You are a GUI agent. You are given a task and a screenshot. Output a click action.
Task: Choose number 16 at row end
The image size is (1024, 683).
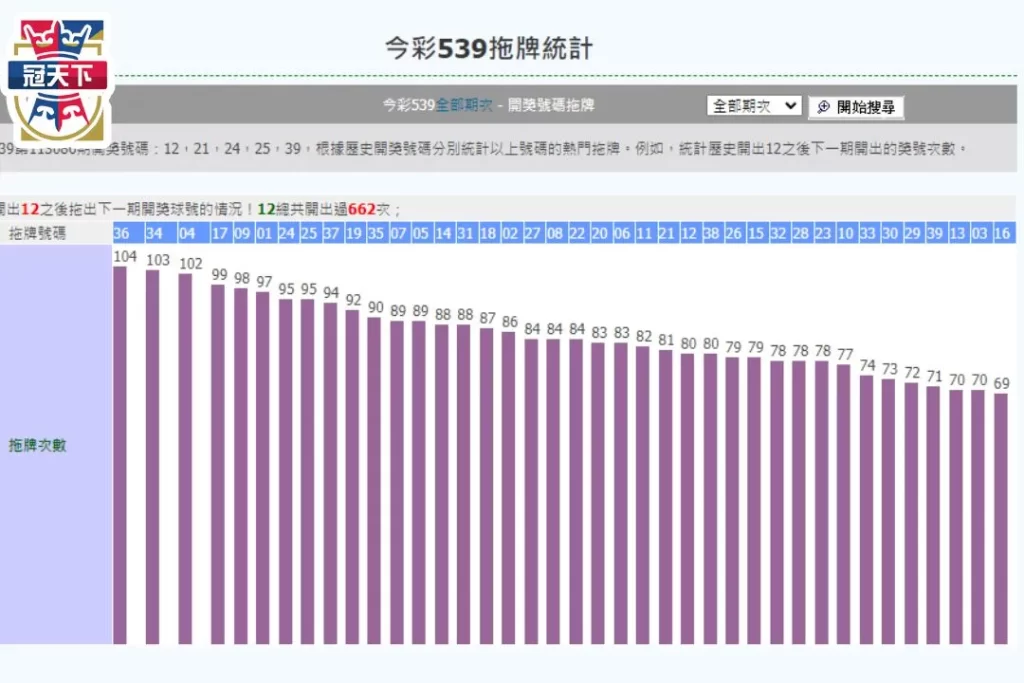point(1001,233)
